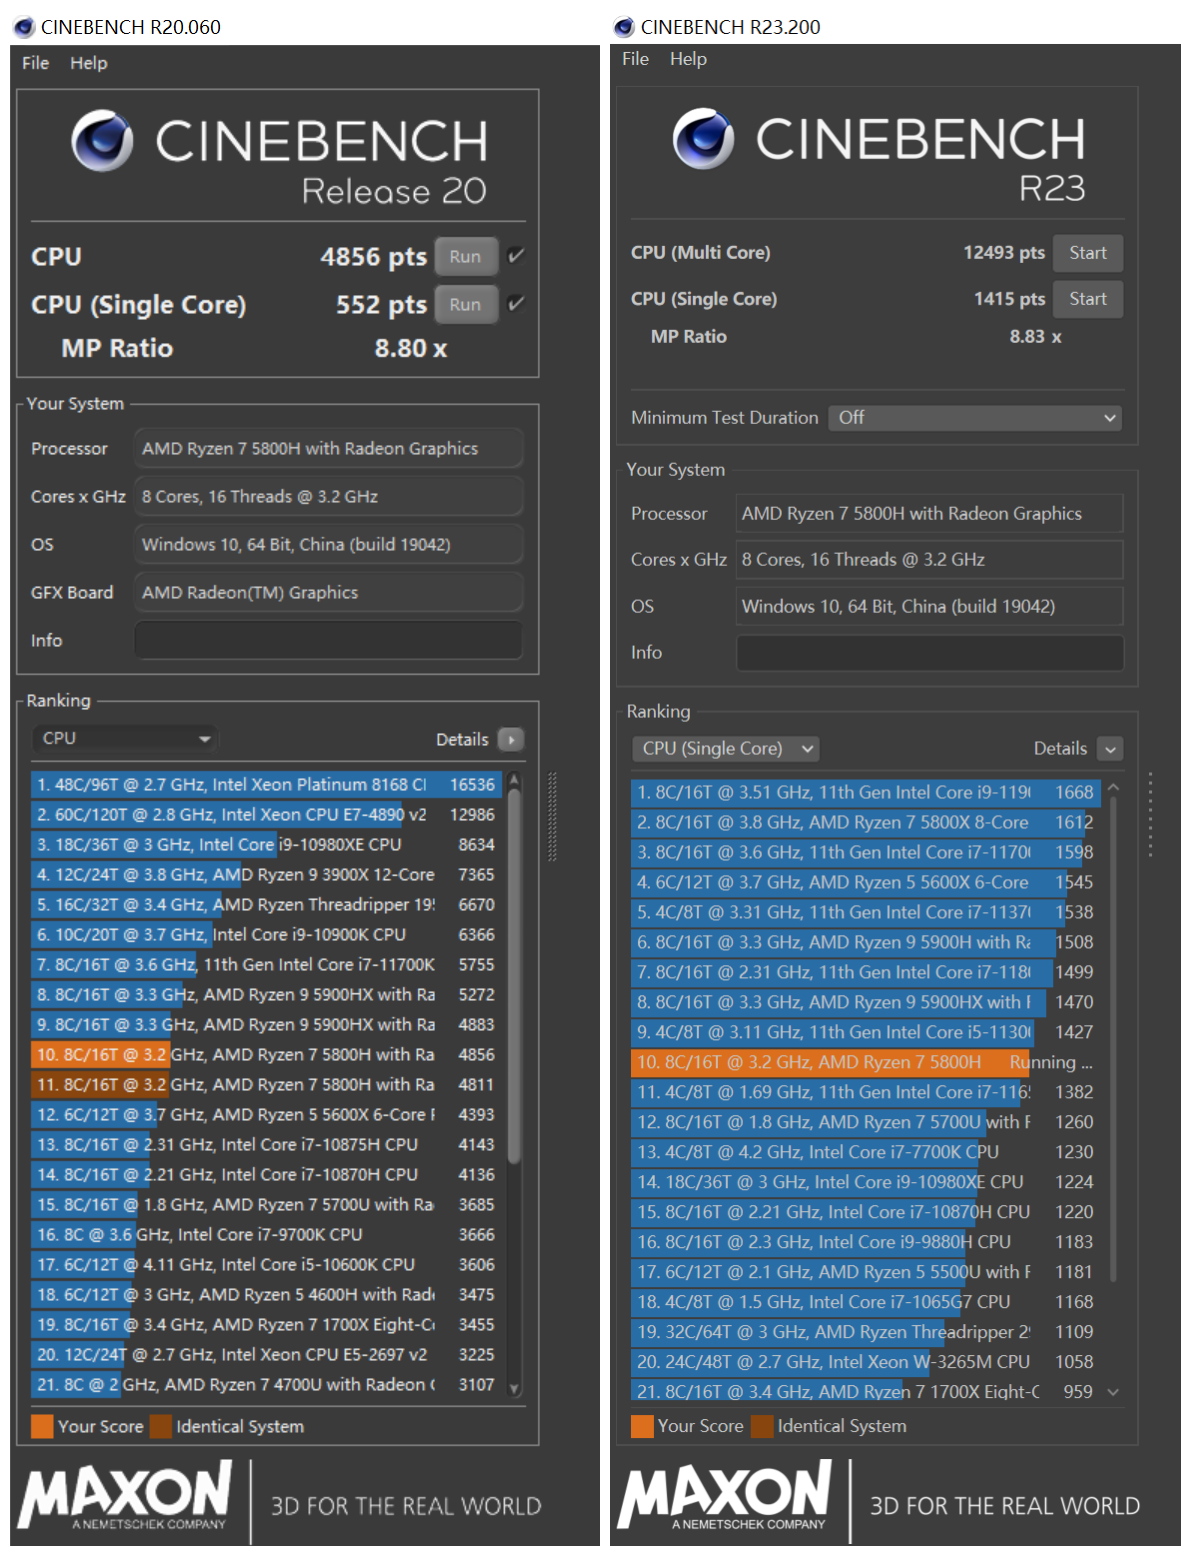Click brown Identical System swatch in R23 legend
This screenshot has height=1556, width=1191.
[762, 1426]
